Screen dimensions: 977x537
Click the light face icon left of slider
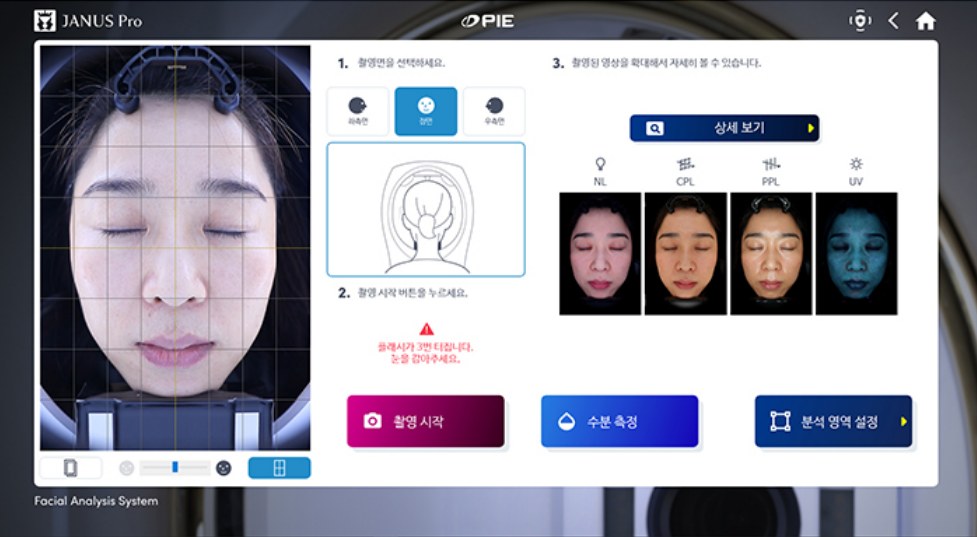[x=126, y=468]
